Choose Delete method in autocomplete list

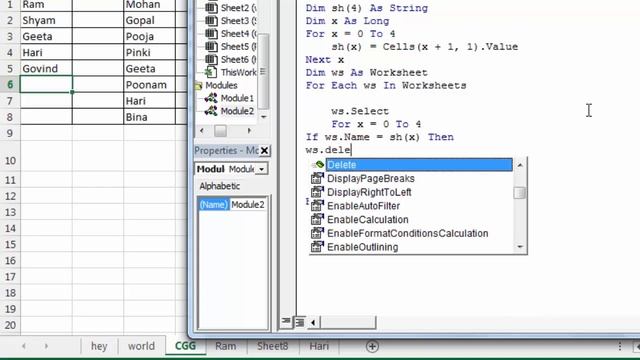coord(419,164)
